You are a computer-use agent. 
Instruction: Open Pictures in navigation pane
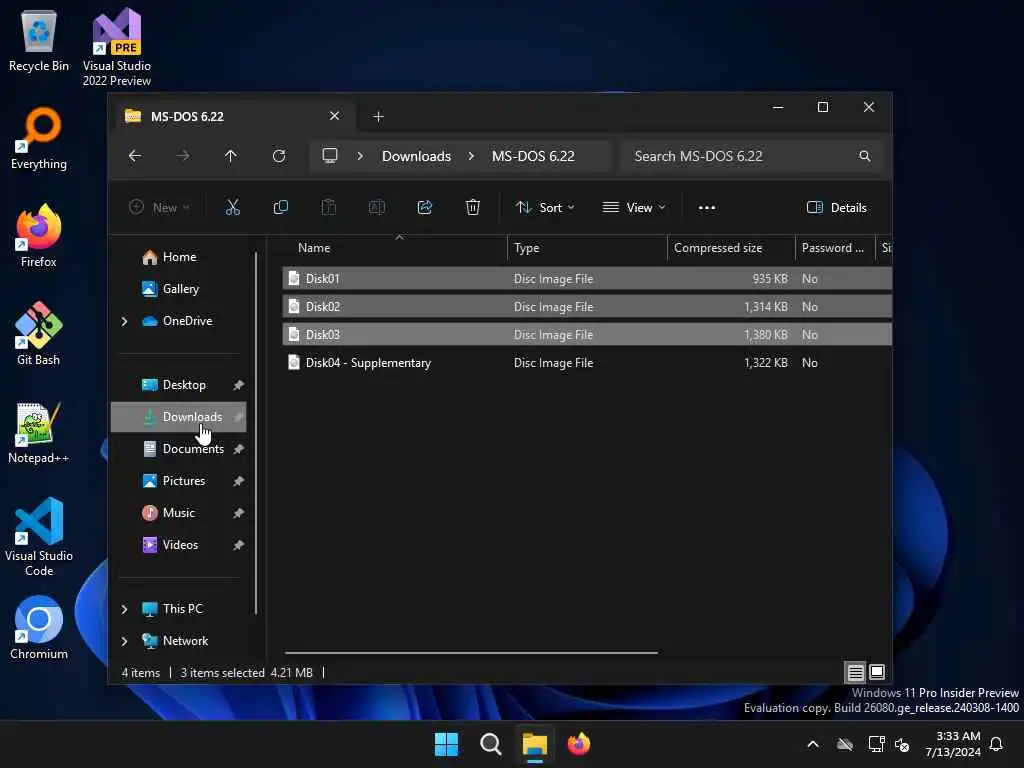(179, 481)
